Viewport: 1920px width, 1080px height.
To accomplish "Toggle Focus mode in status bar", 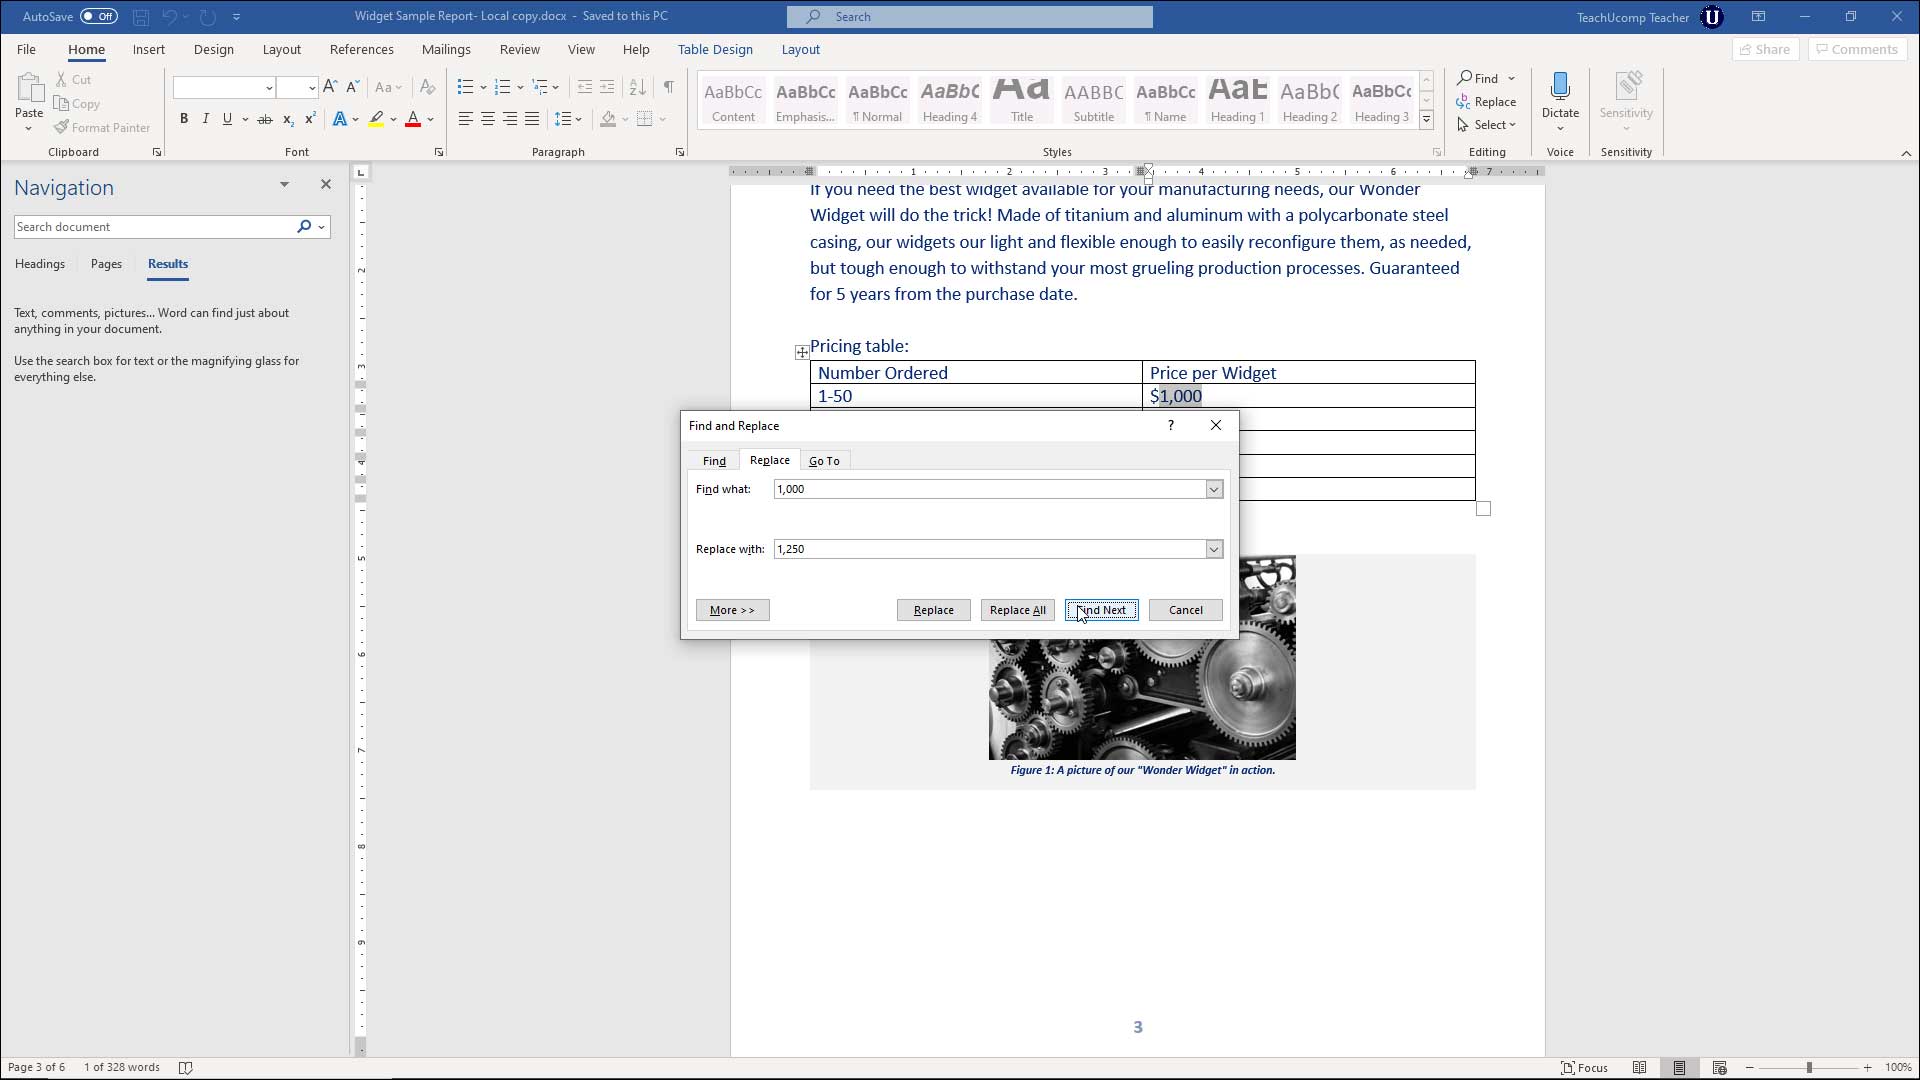I will click(1585, 1067).
